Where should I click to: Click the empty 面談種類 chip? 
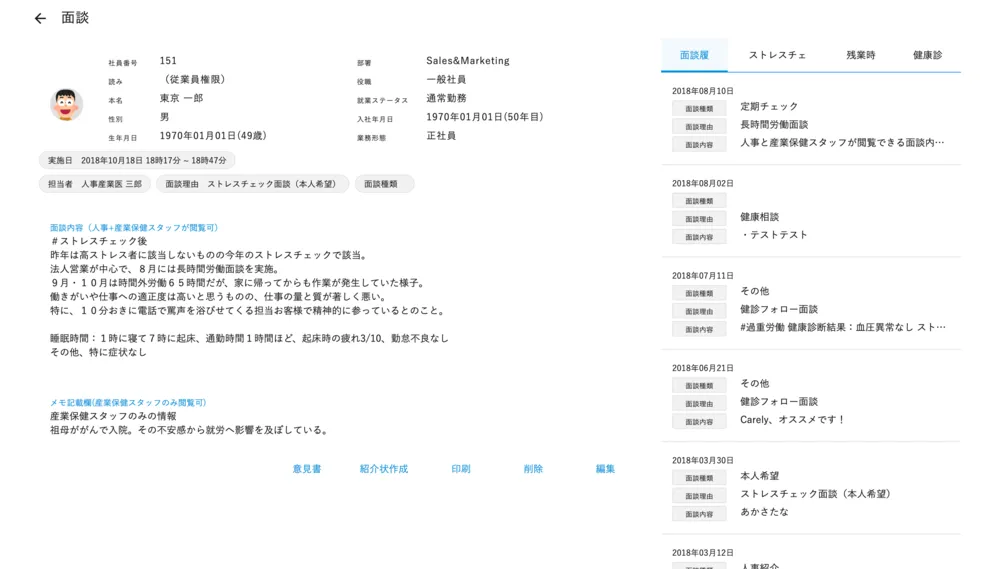(x=384, y=184)
